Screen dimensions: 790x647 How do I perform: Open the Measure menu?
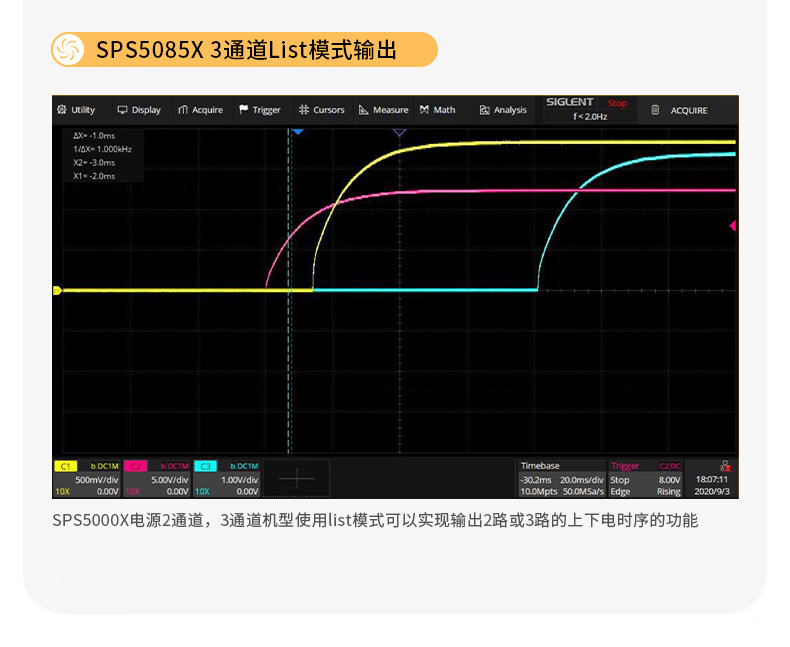[384, 110]
